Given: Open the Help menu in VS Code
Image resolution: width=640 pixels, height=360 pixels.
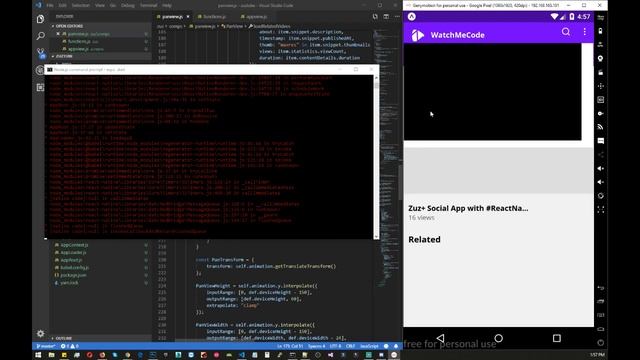Looking at the screenshot, I should 167,5.
